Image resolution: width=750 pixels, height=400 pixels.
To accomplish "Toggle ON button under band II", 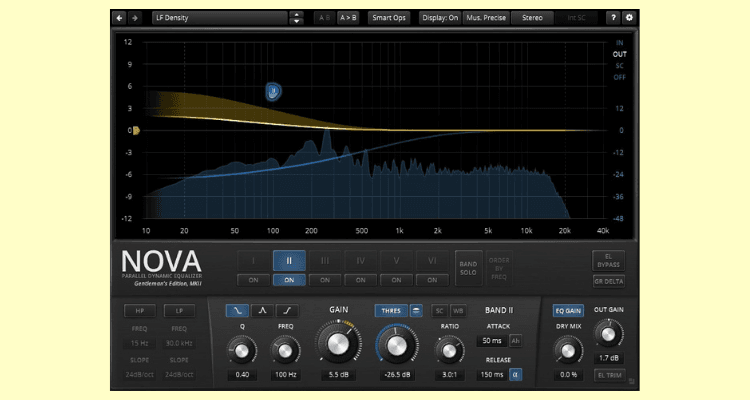I will (289, 280).
